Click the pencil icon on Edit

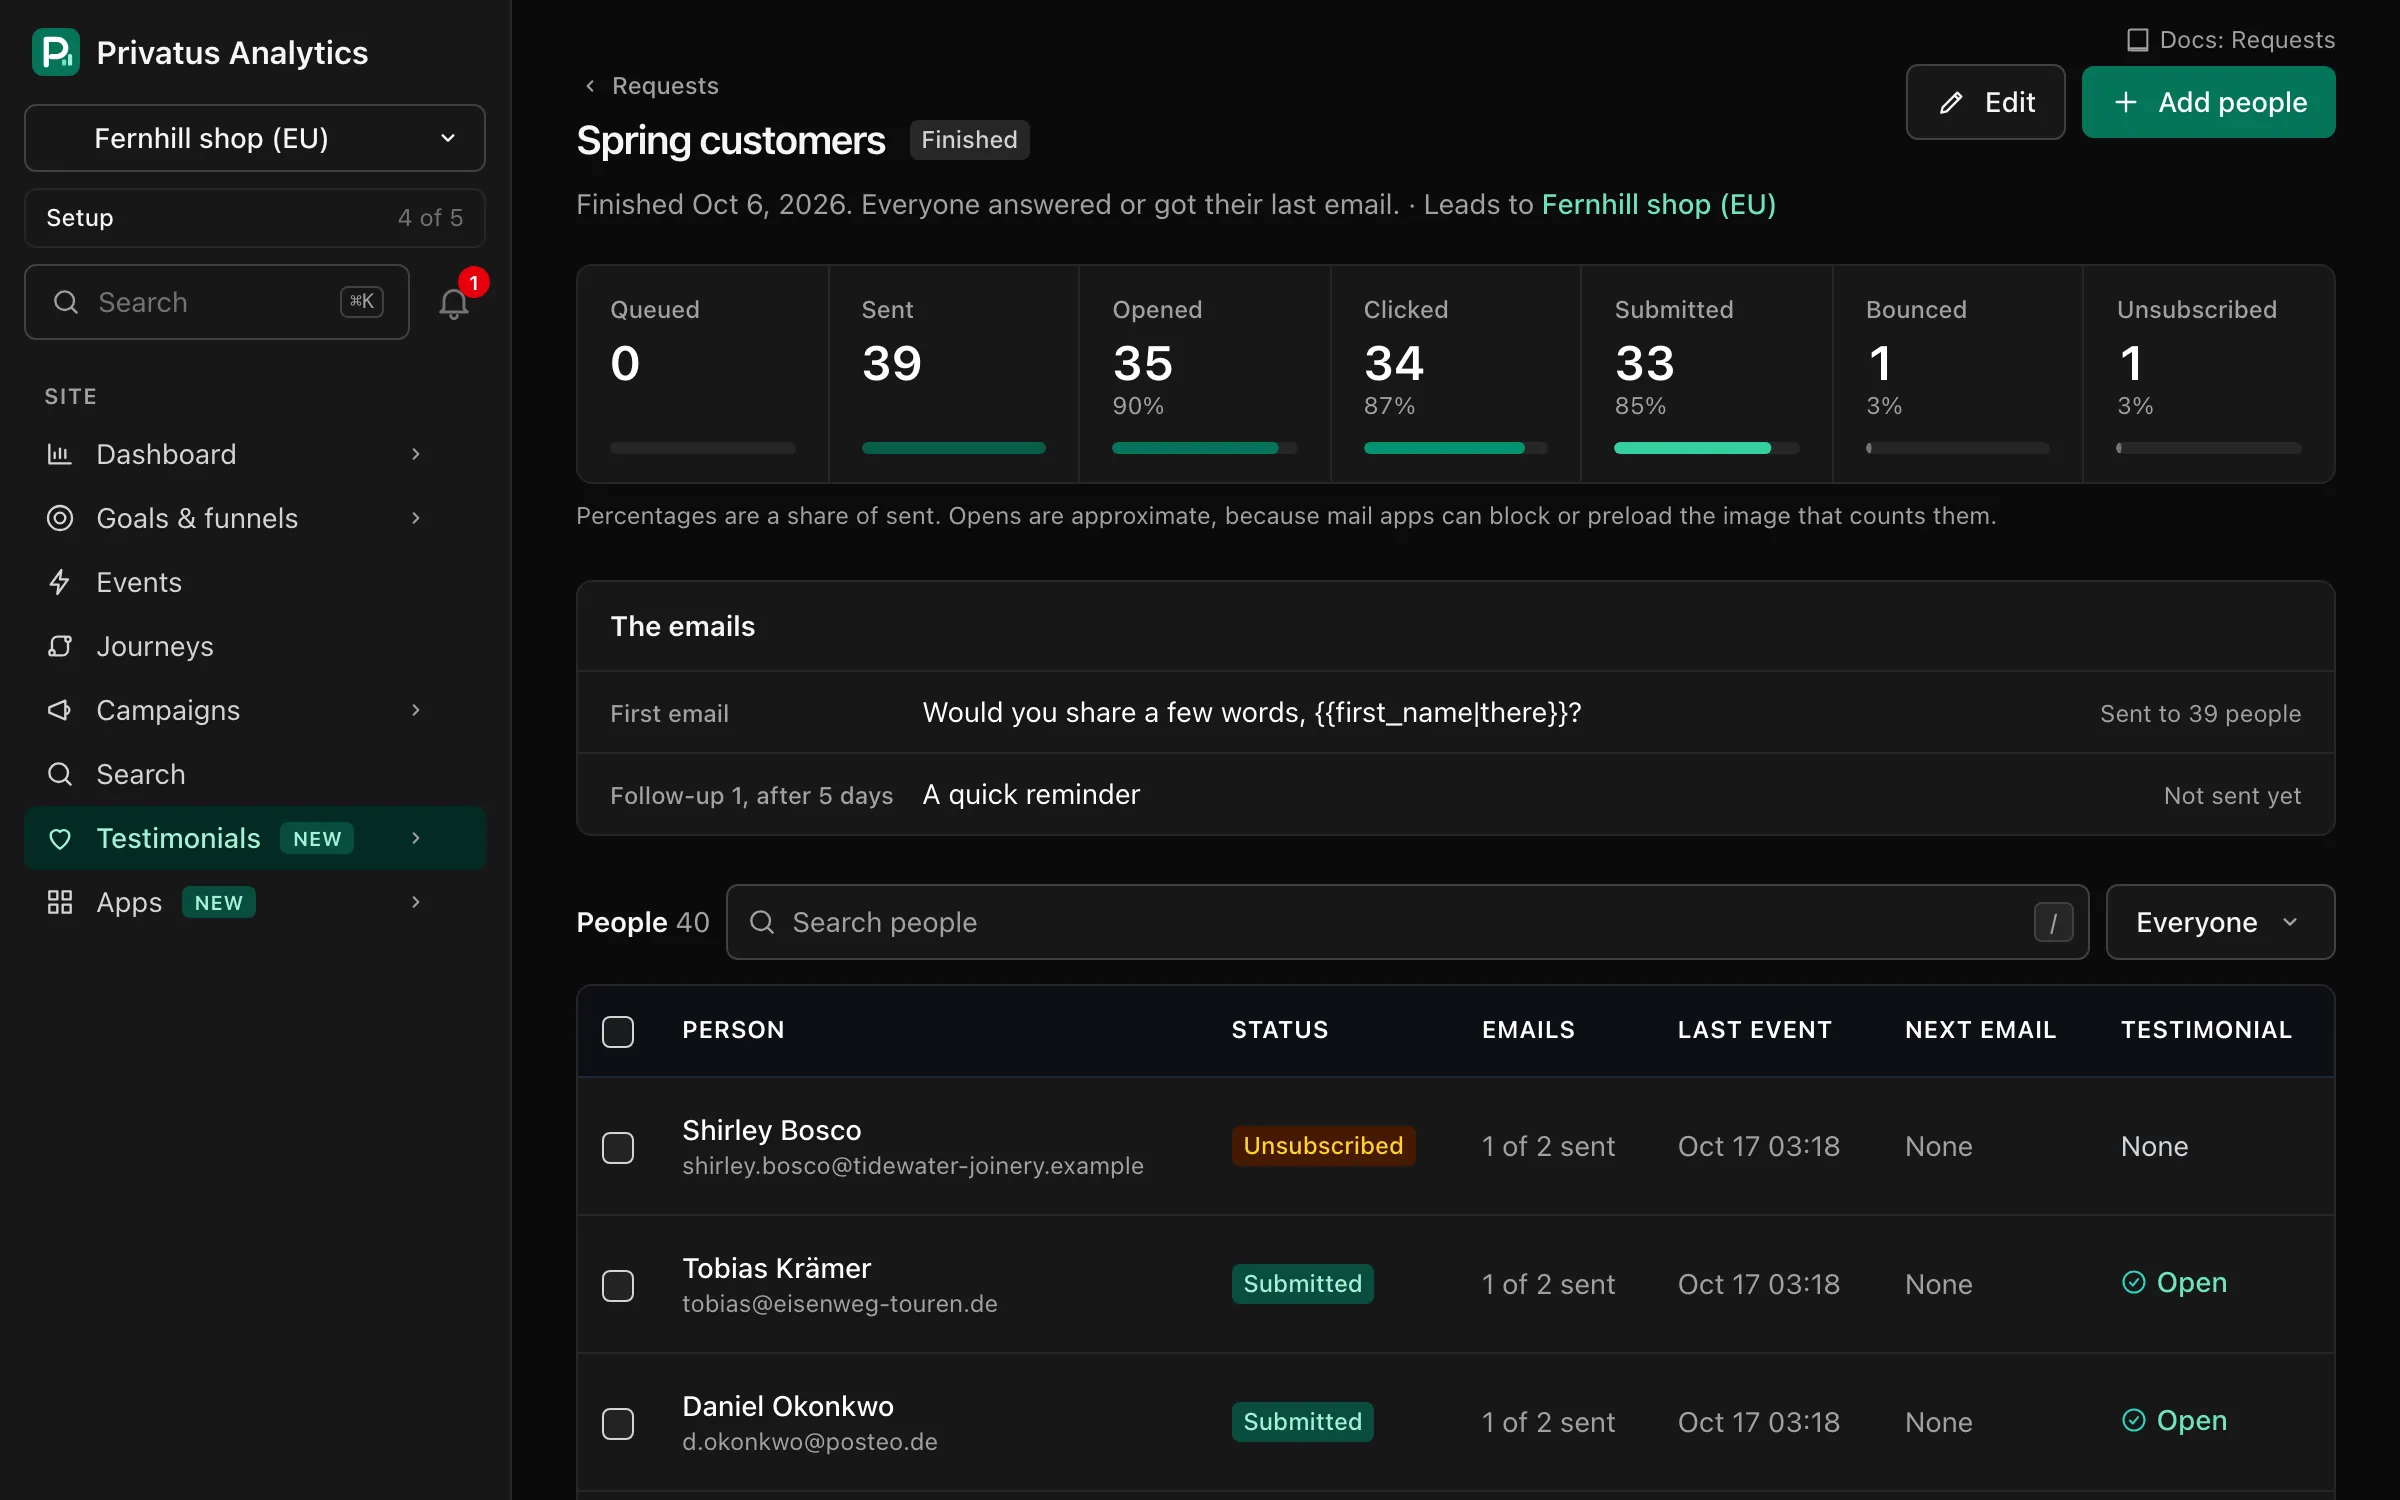(x=1951, y=103)
